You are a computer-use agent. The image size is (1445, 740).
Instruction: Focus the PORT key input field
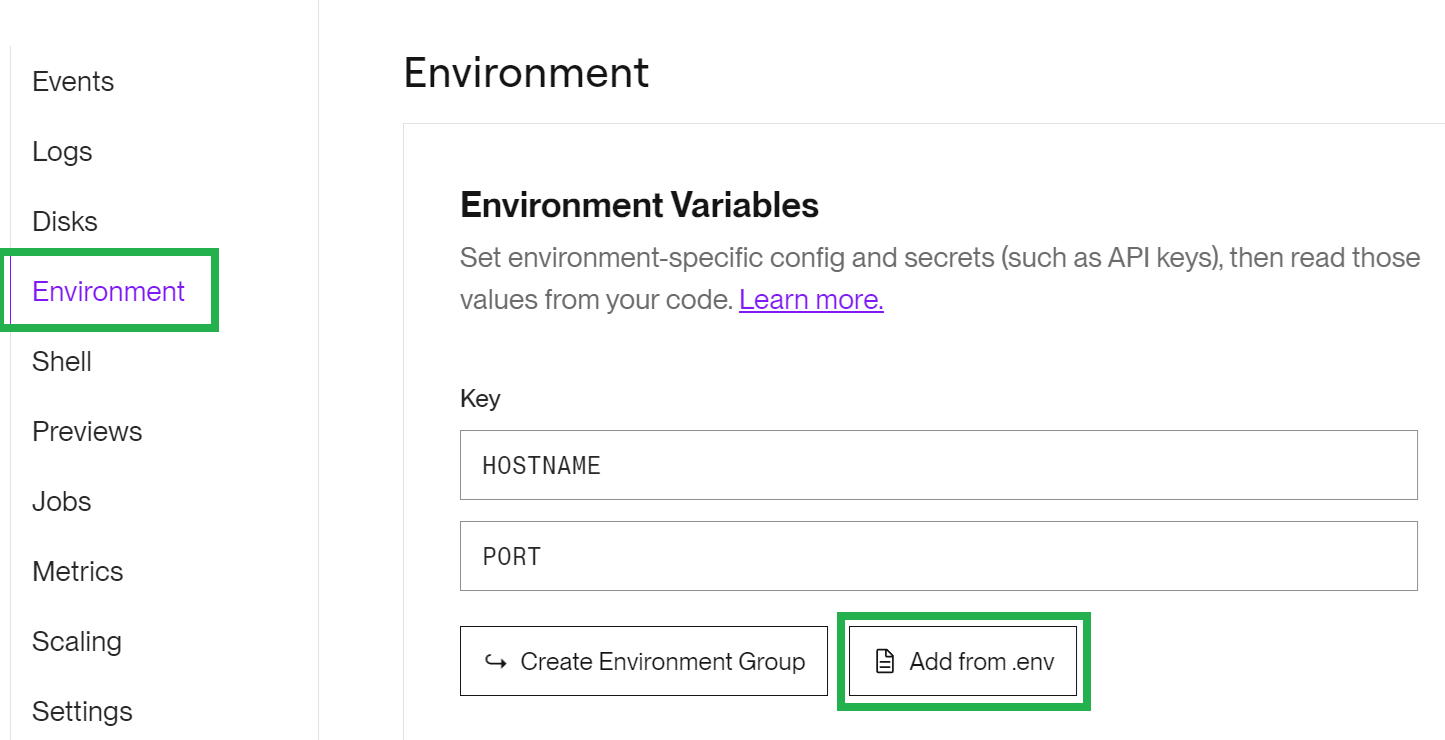click(x=938, y=556)
